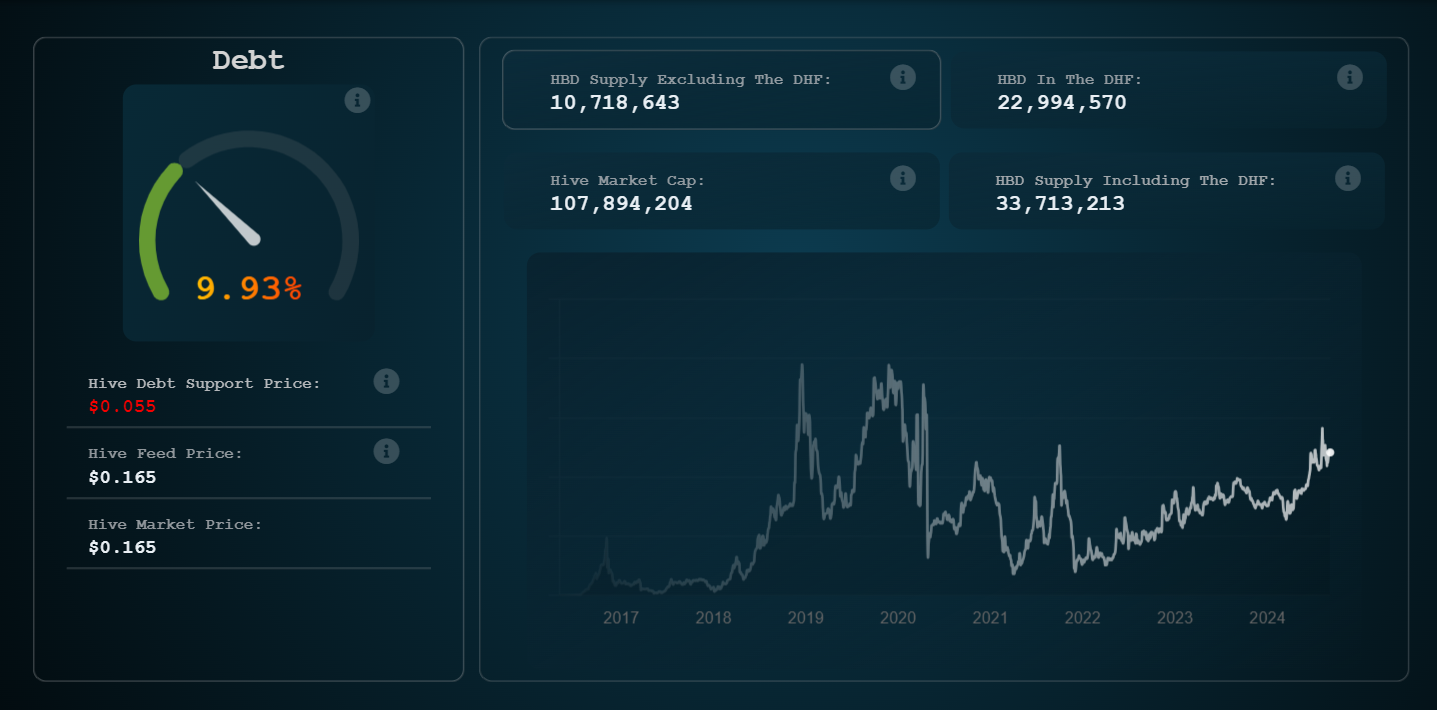Select the HBD In The DHF card
Screen dimensions: 1437x710
(x=1168, y=90)
